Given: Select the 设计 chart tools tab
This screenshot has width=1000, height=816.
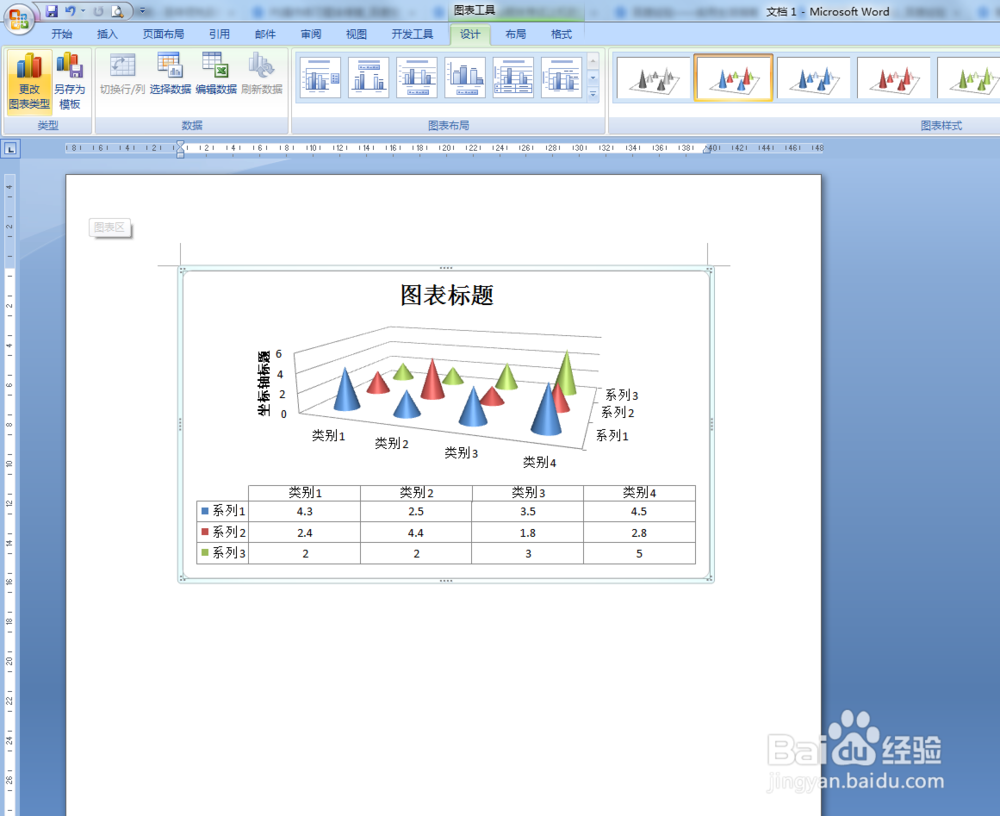Looking at the screenshot, I should [x=470, y=34].
